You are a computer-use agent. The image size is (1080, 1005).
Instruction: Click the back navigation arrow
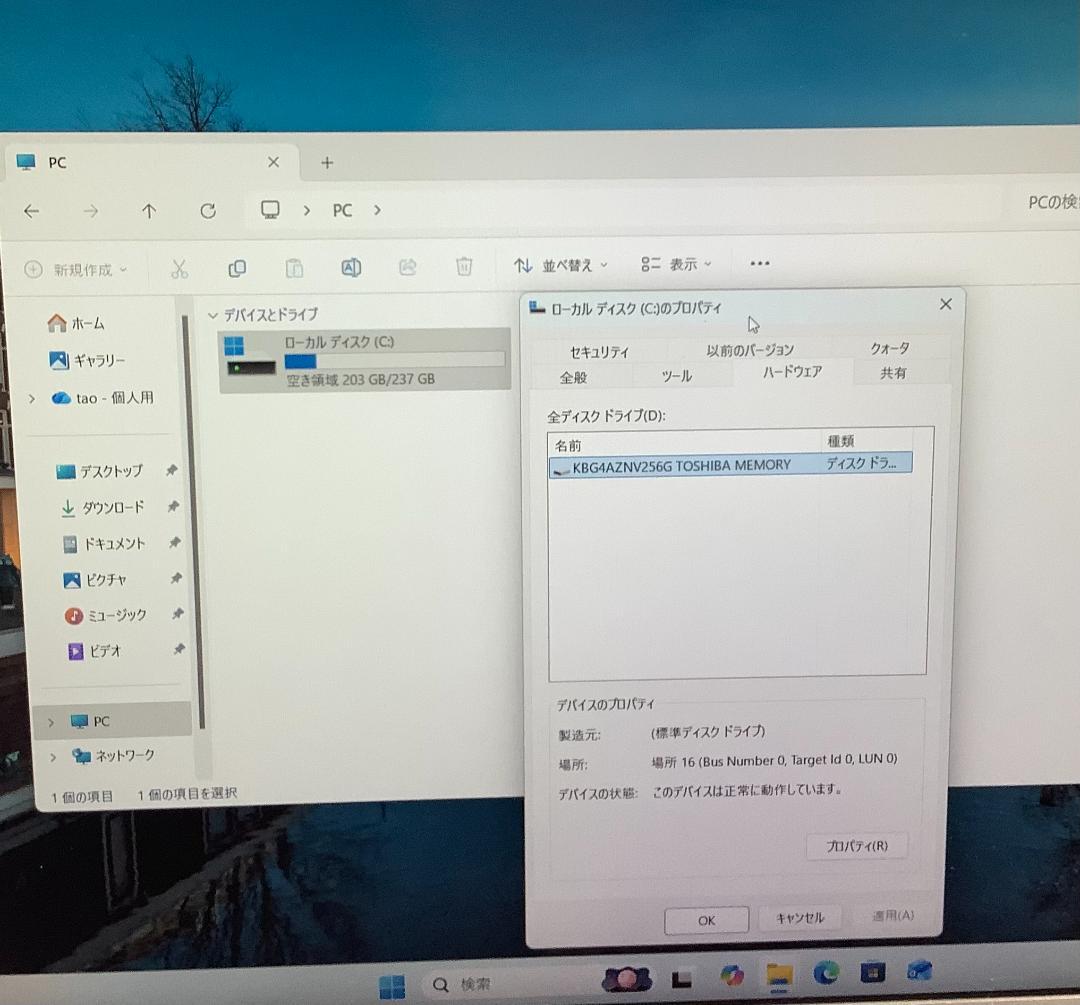pyautogui.click(x=32, y=211)
